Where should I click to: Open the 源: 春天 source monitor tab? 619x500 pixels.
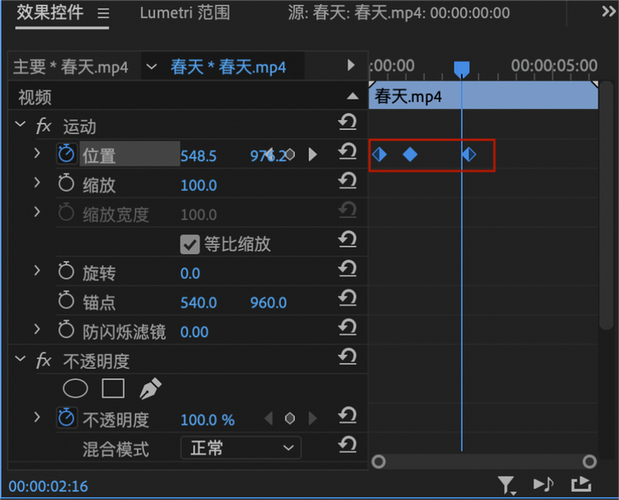click(x=399, y=13)
